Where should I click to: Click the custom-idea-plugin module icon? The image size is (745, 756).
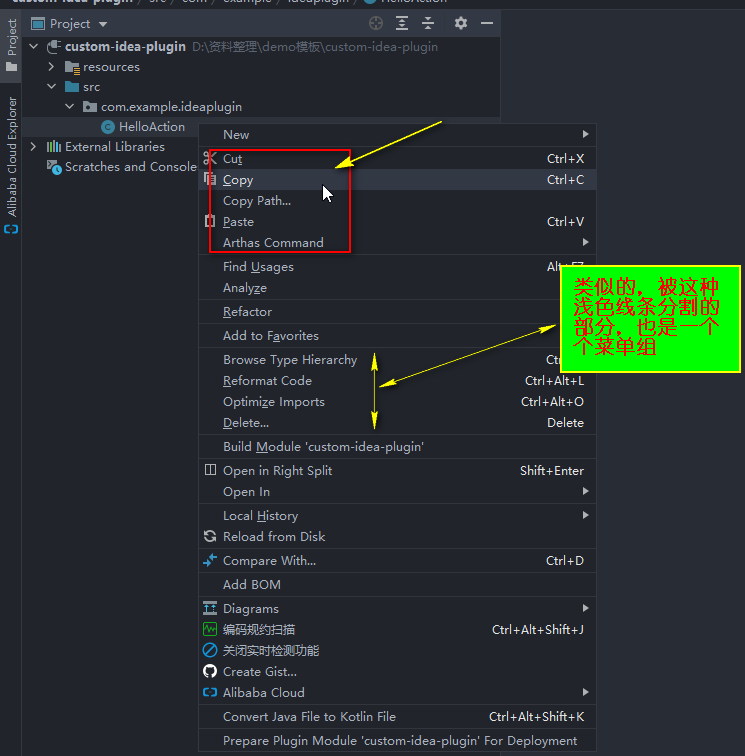pos(54,47)
